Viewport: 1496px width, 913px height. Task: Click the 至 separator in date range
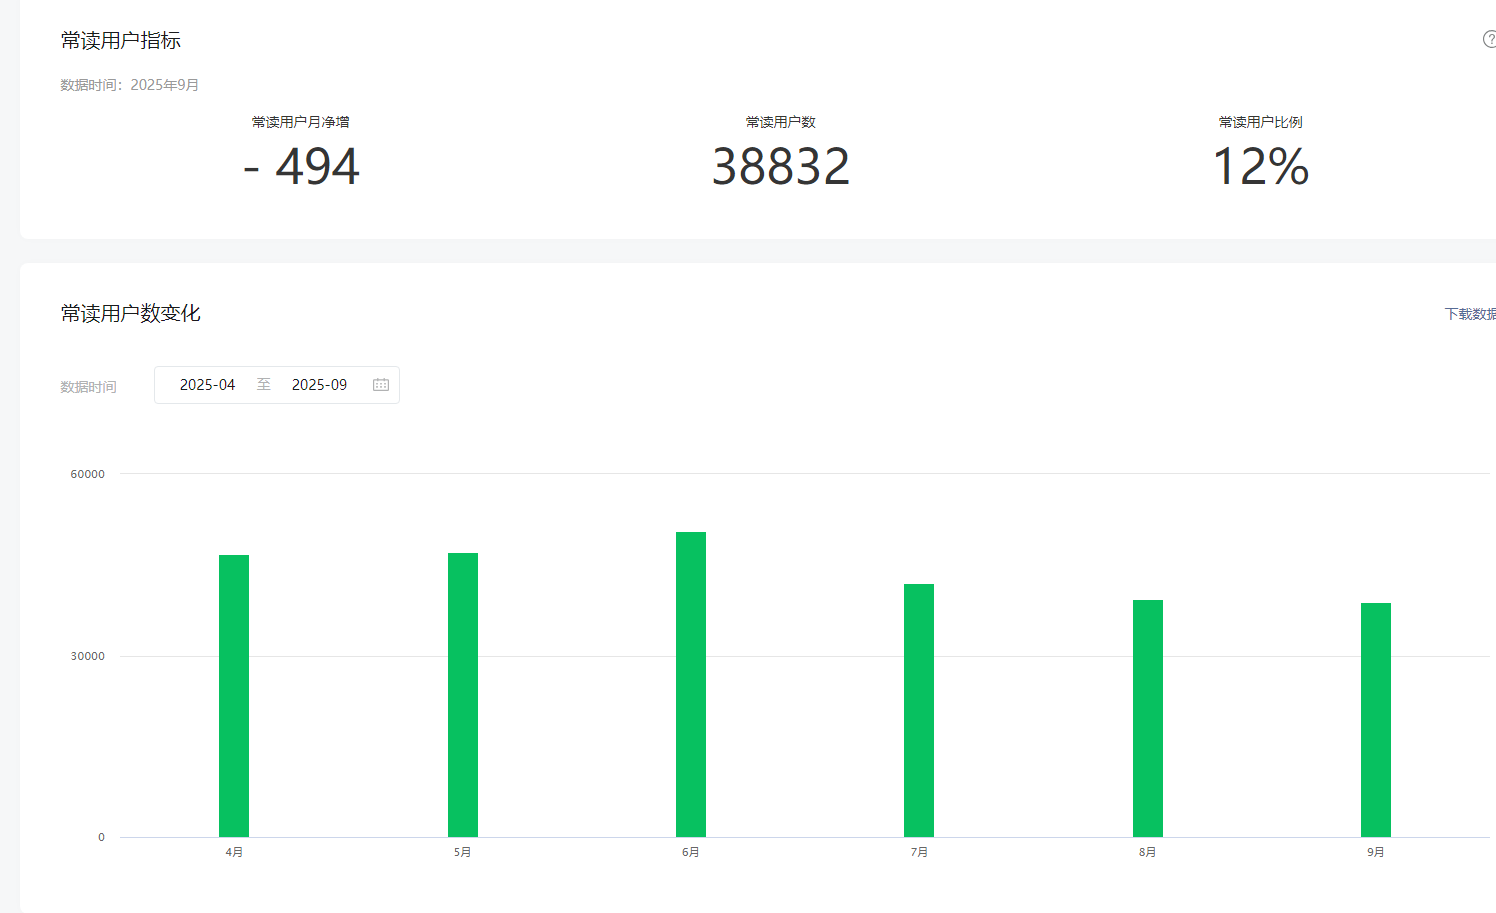(264, 385)
